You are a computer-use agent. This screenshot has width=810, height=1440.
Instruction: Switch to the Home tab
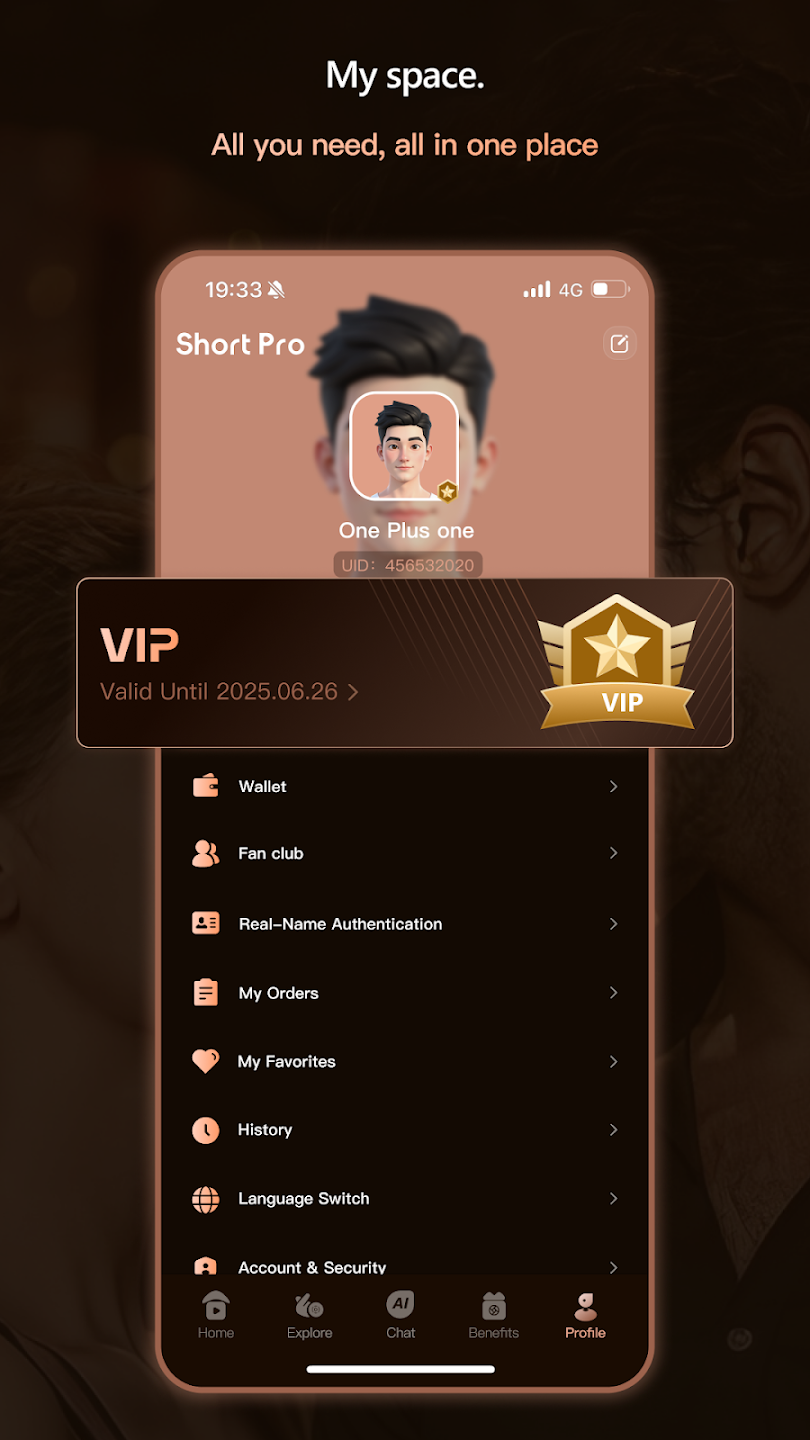pyautogui.click(x=216, y=1315)
